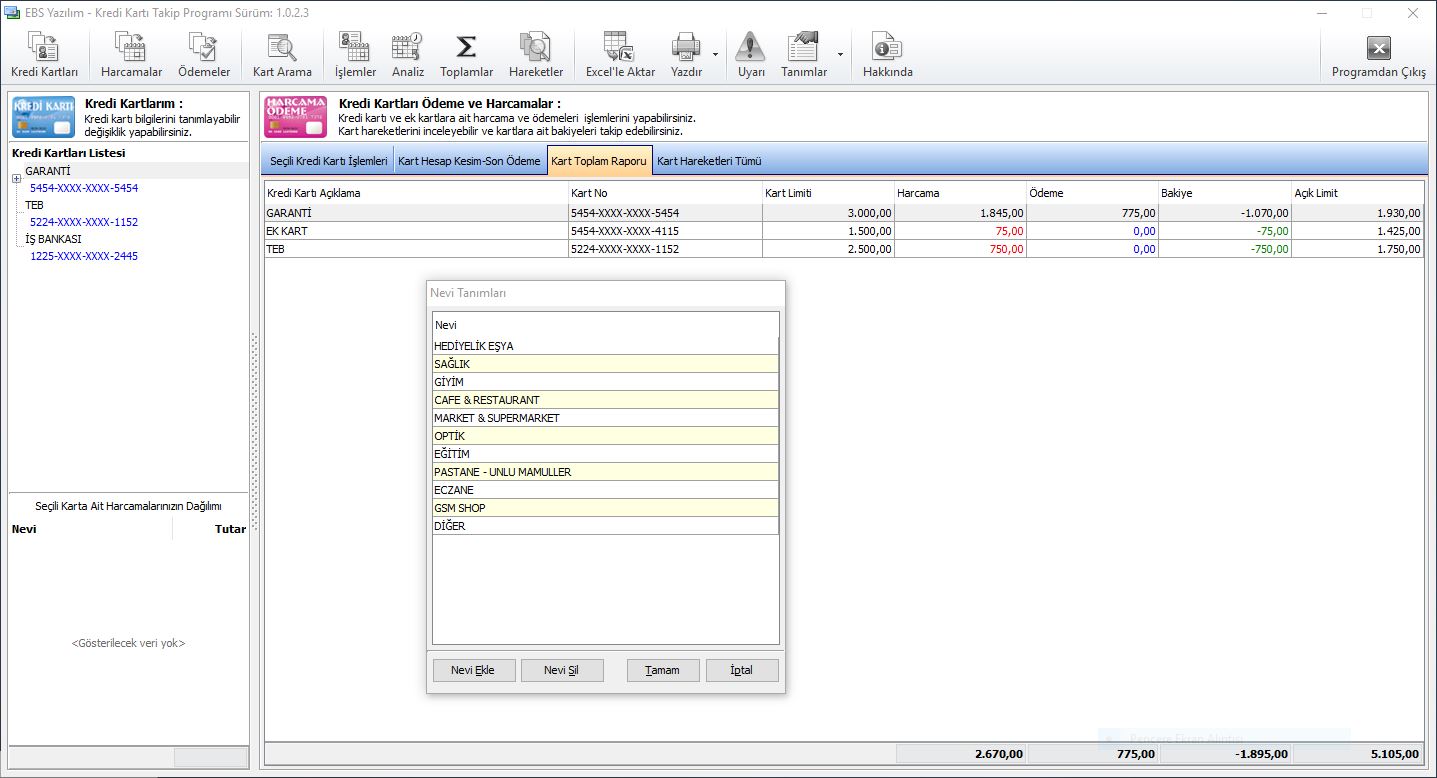Select OPTİK row in Nevi list
The image size is (1437, 778).
point(605,436)
